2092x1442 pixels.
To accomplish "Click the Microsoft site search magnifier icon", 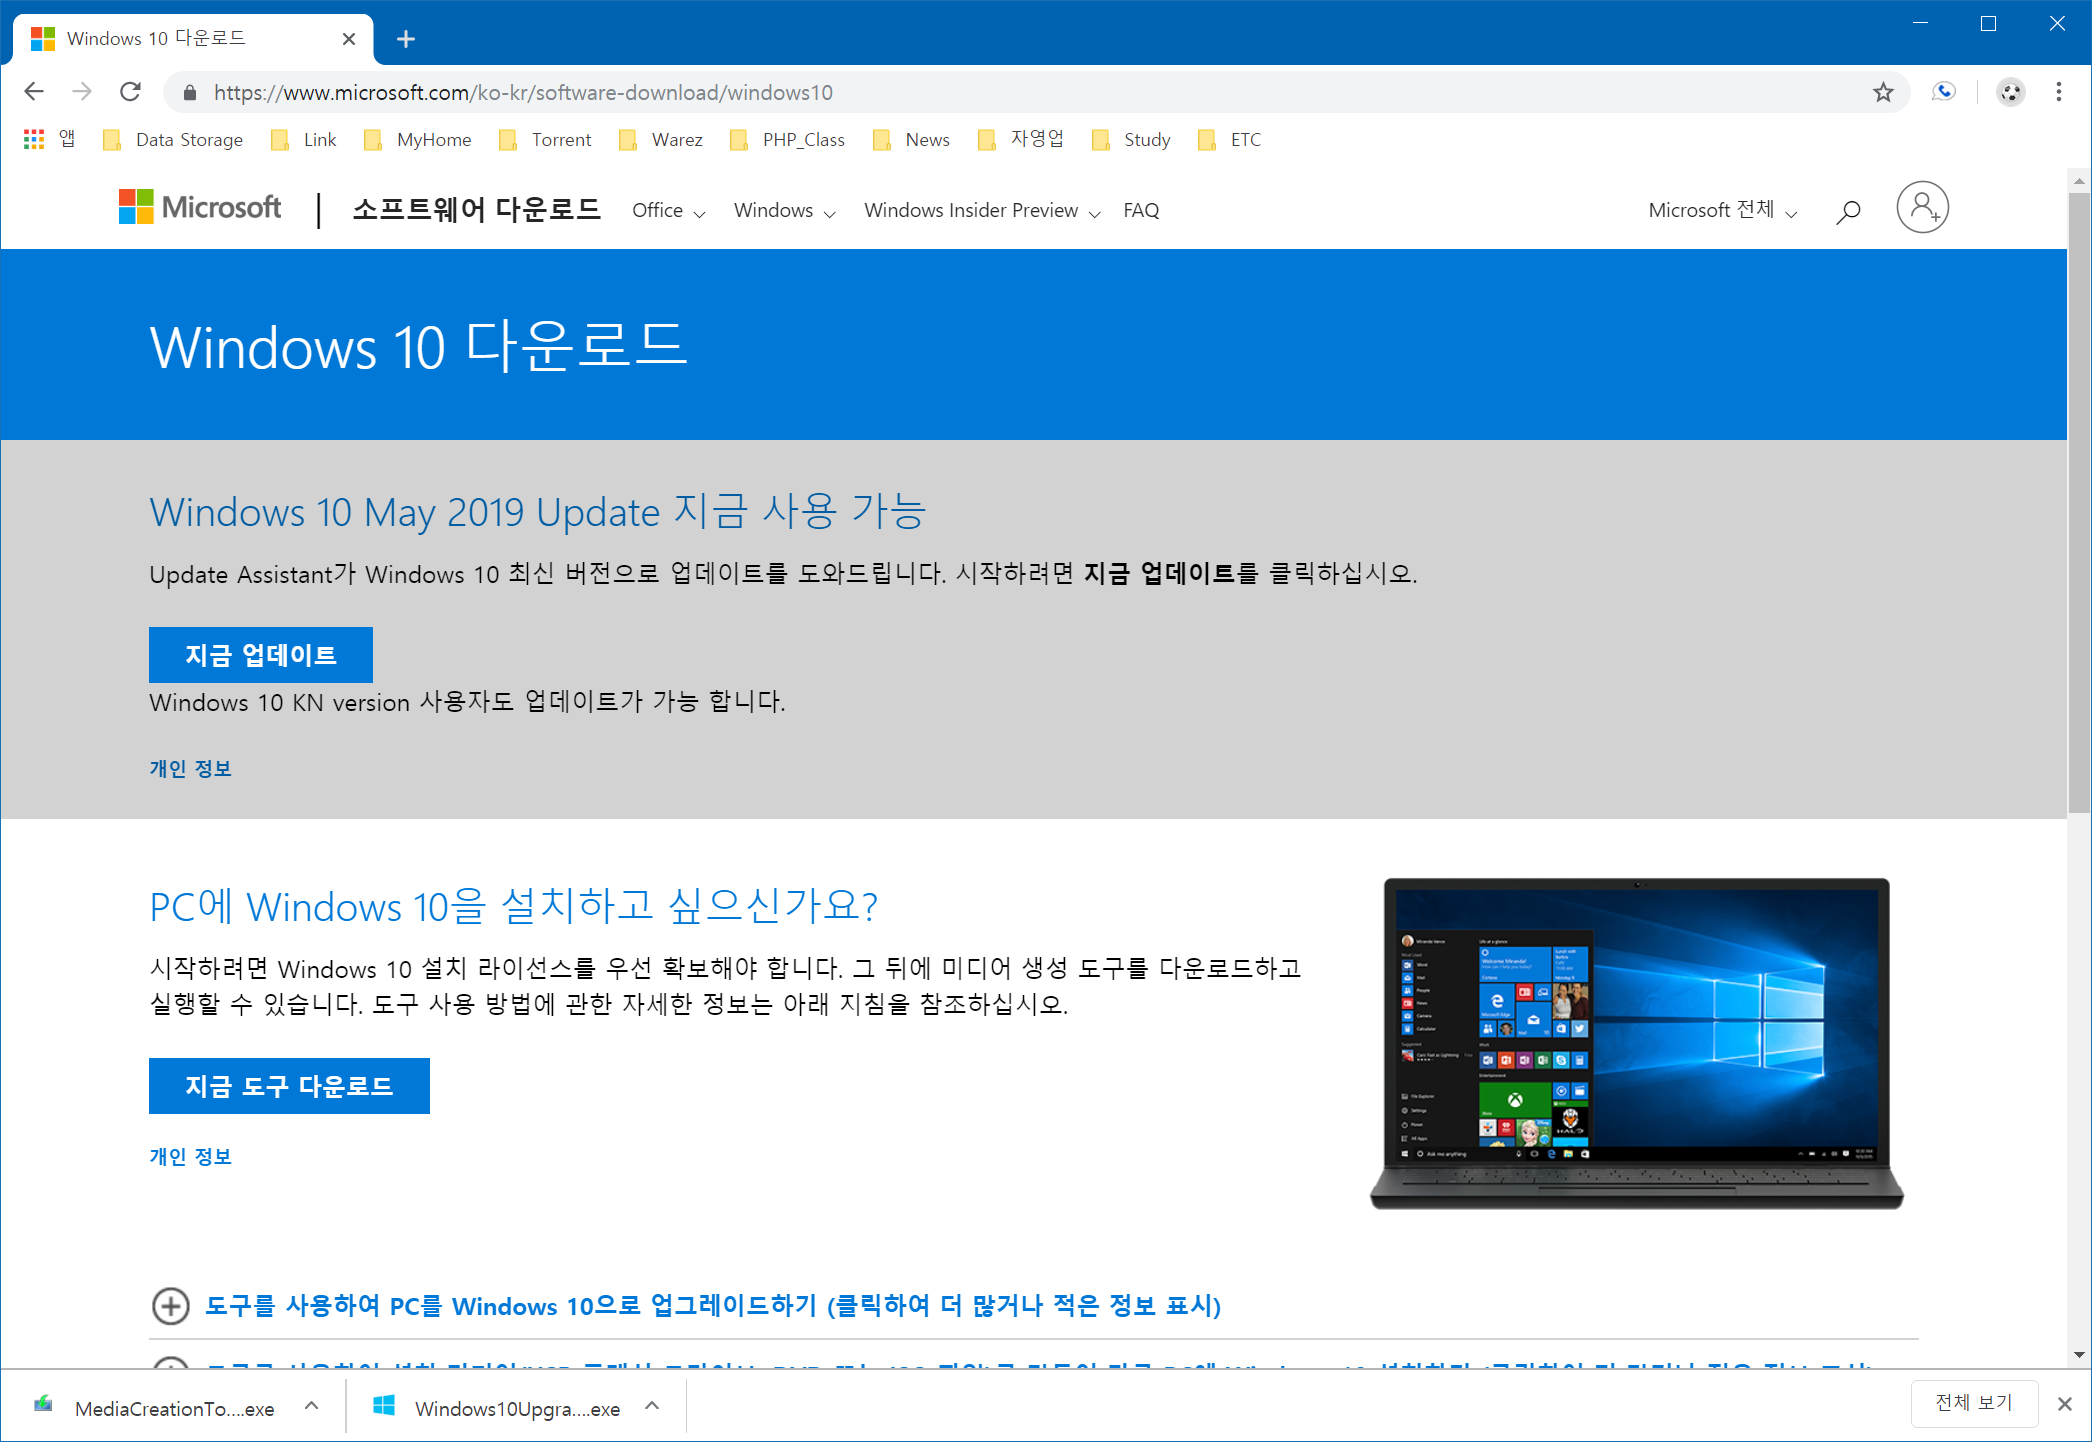I will (1848, 211).
